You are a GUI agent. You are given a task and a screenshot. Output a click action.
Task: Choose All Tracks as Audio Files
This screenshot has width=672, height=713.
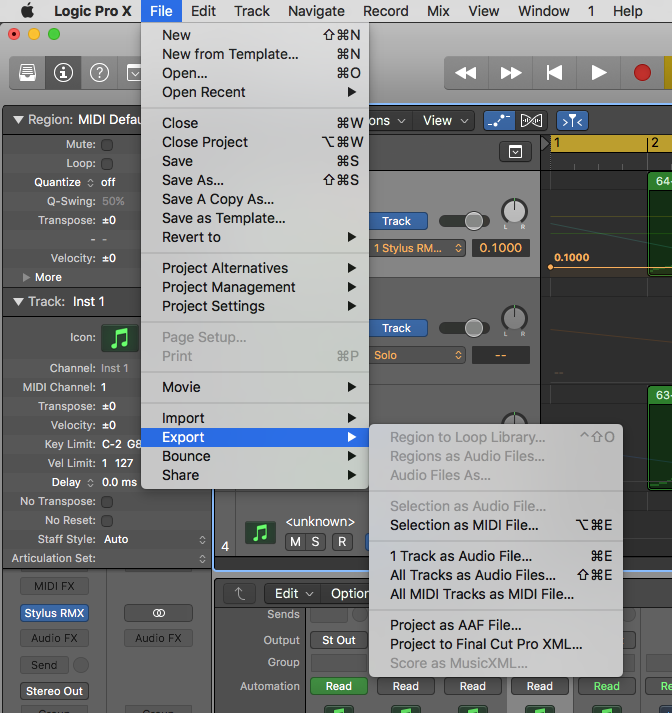(x=472, y=575)
